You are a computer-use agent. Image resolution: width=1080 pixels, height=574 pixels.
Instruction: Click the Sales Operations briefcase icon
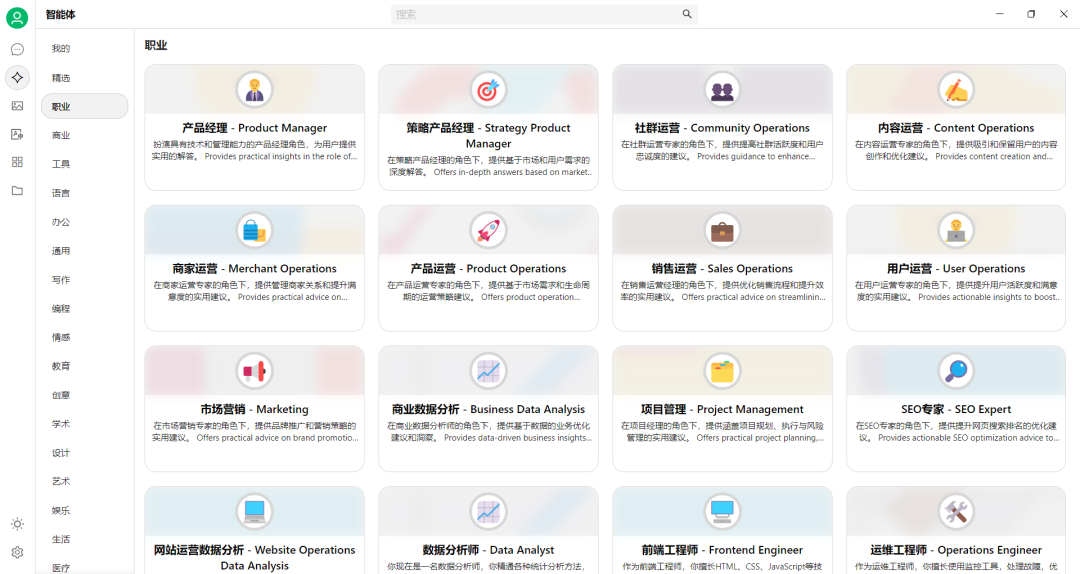722,230
